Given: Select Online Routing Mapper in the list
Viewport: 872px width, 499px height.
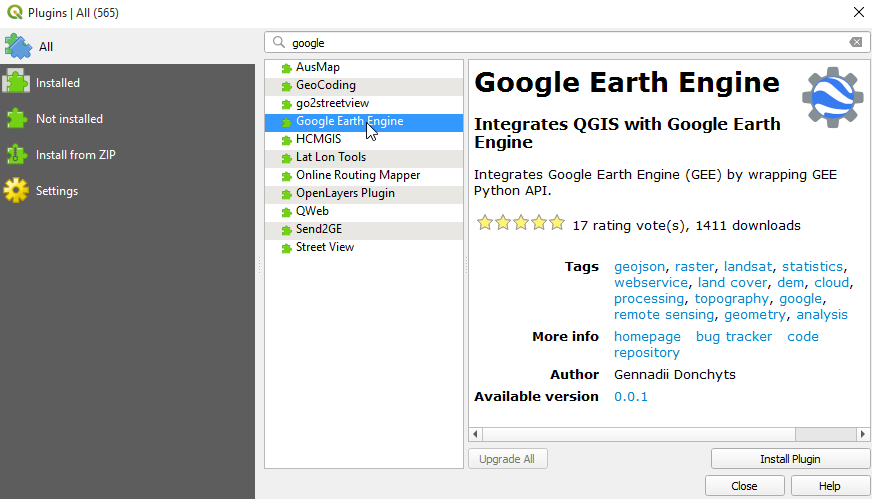Looking at the screenshot, I should [364, 175].
